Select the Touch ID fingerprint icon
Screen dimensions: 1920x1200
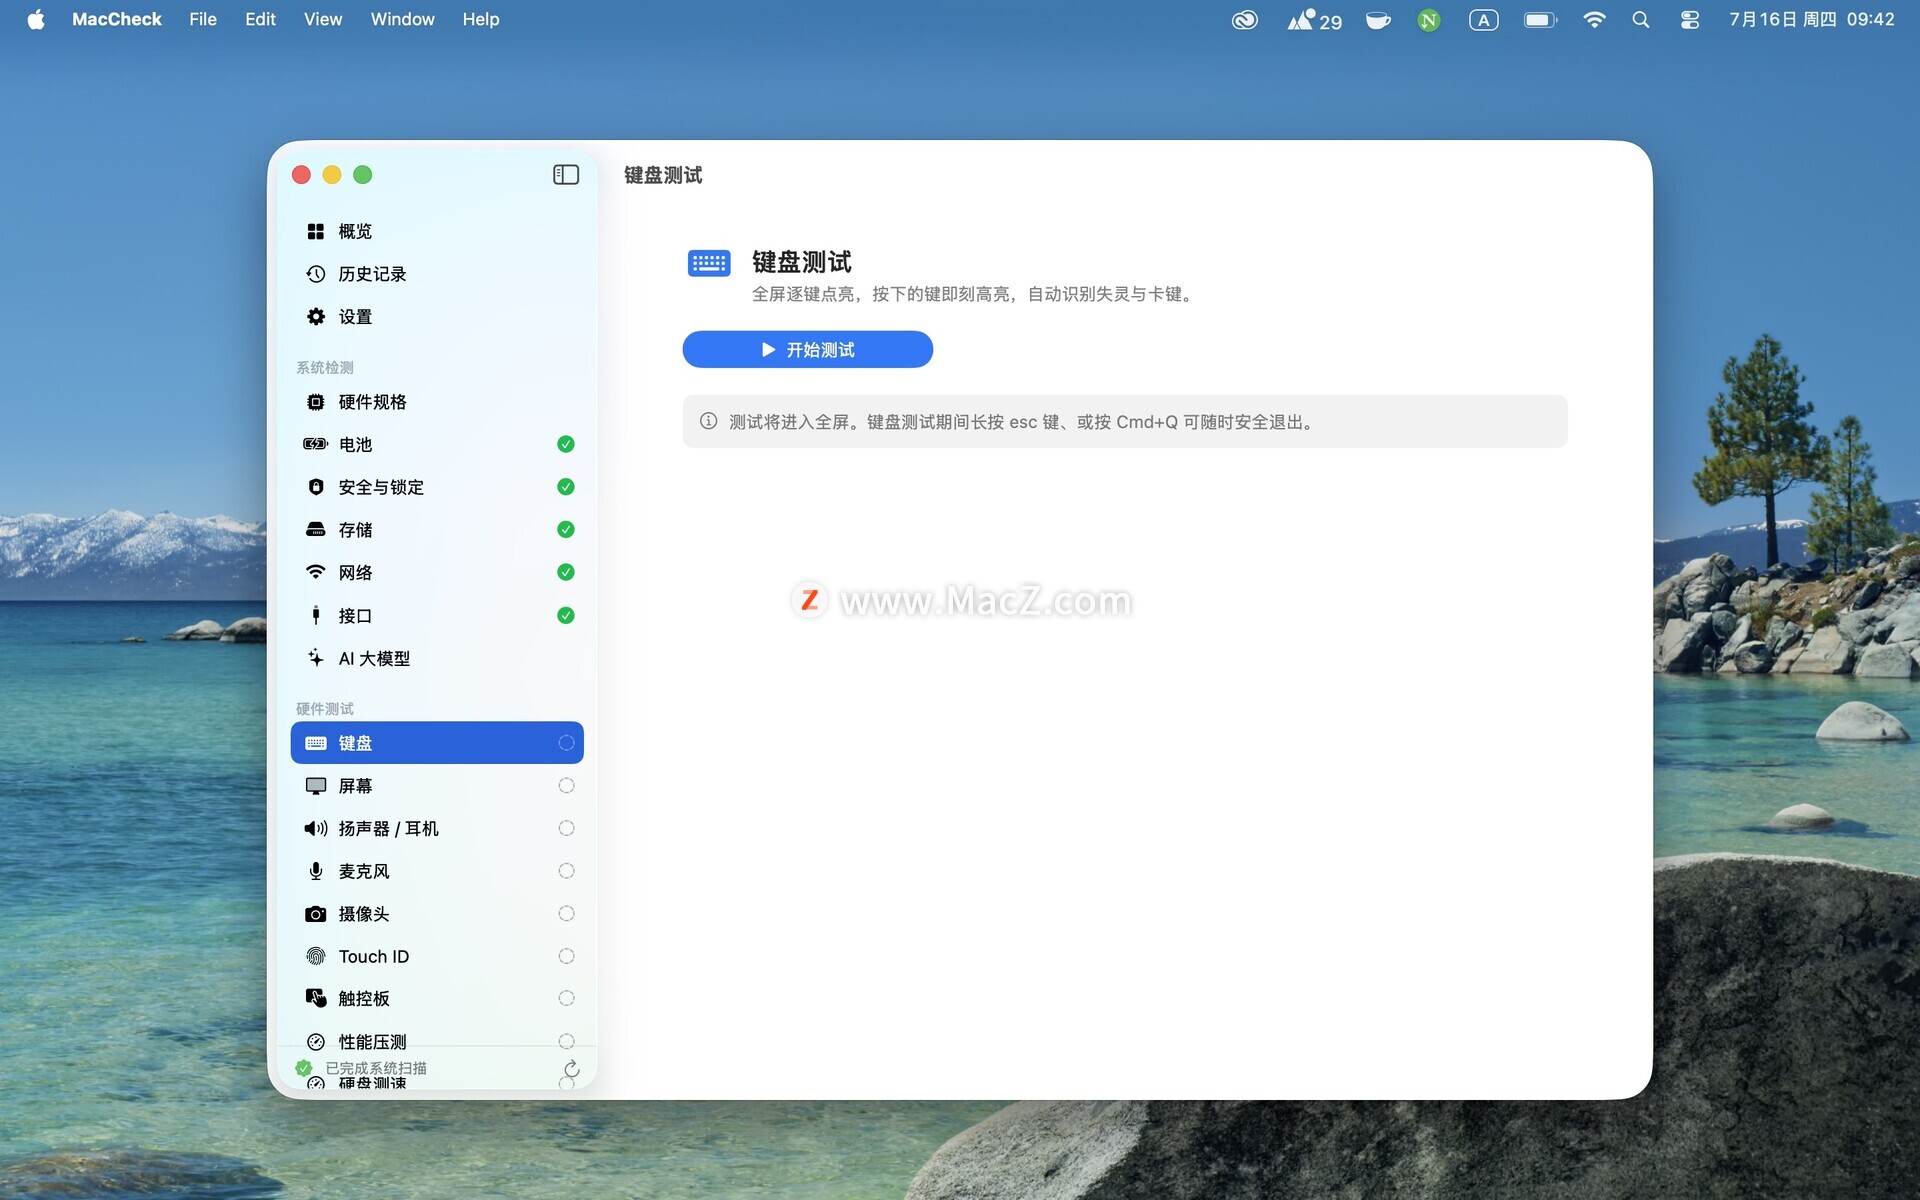(316, 956)
